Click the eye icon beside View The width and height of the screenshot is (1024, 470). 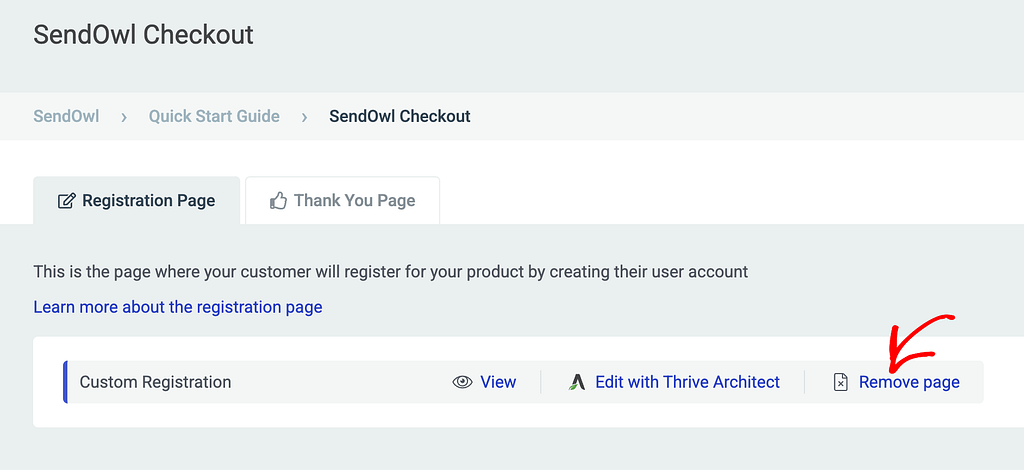(462, 382)
